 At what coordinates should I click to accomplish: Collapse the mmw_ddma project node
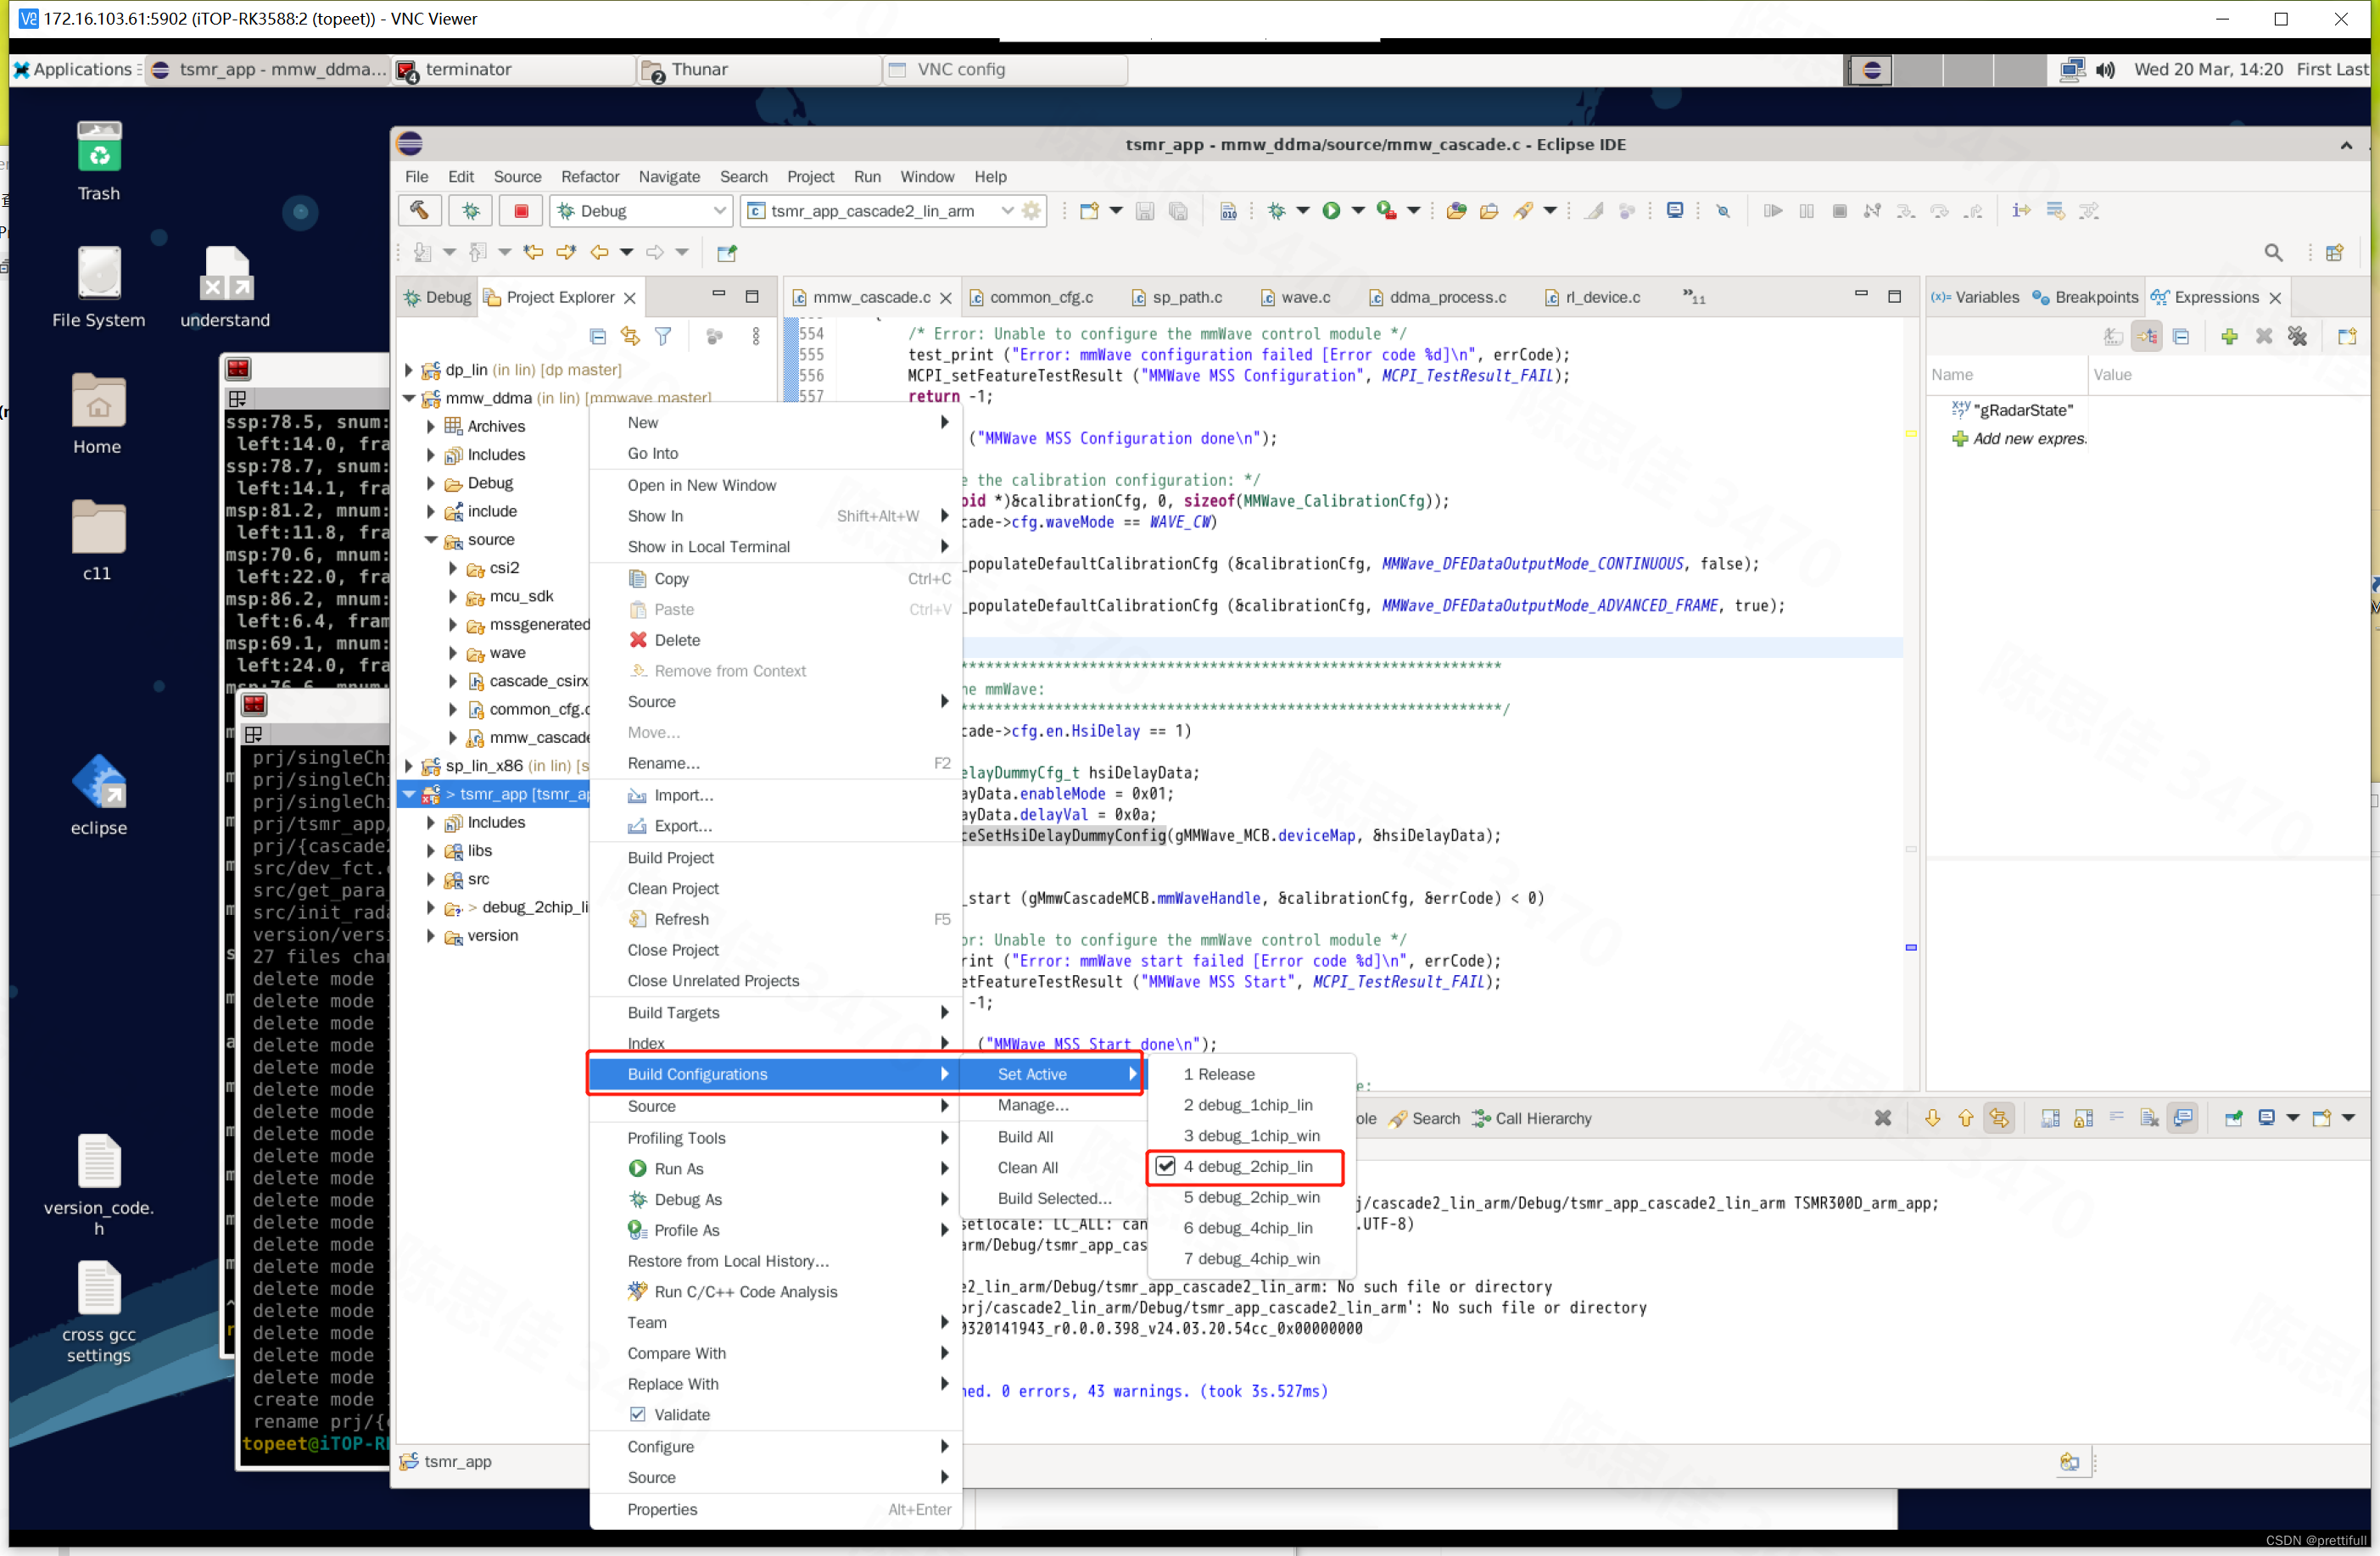pyautogui.click(x=408, y=398)
